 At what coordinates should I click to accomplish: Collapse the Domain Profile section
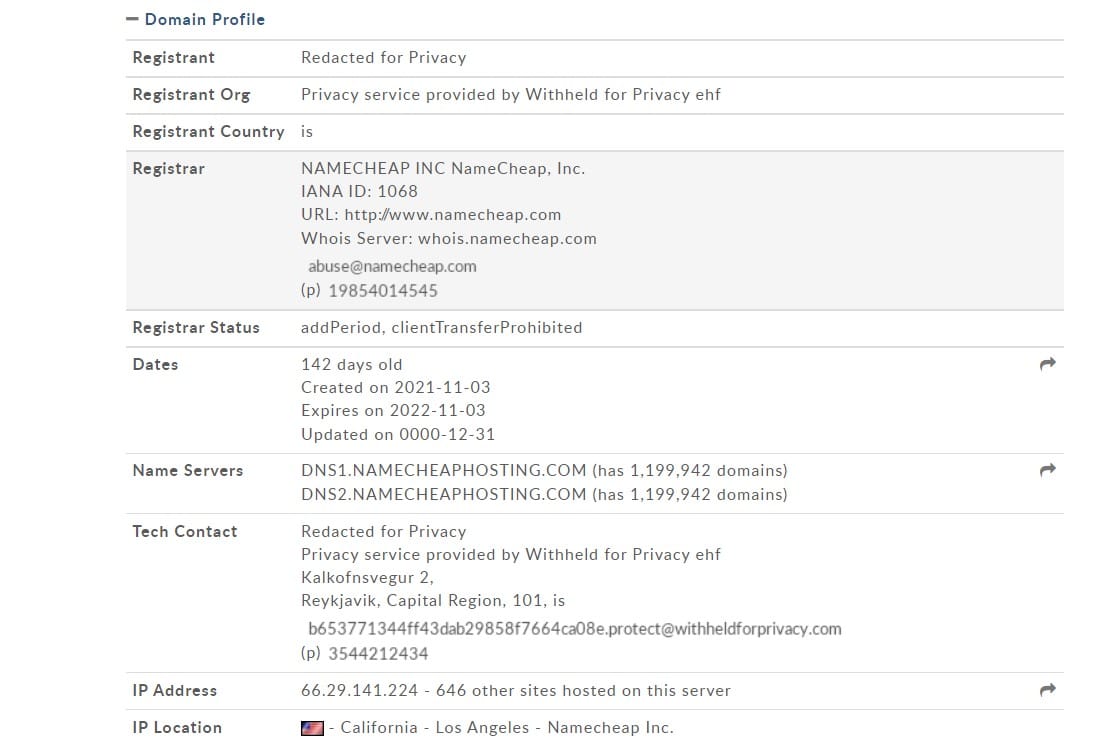(132, 20)
